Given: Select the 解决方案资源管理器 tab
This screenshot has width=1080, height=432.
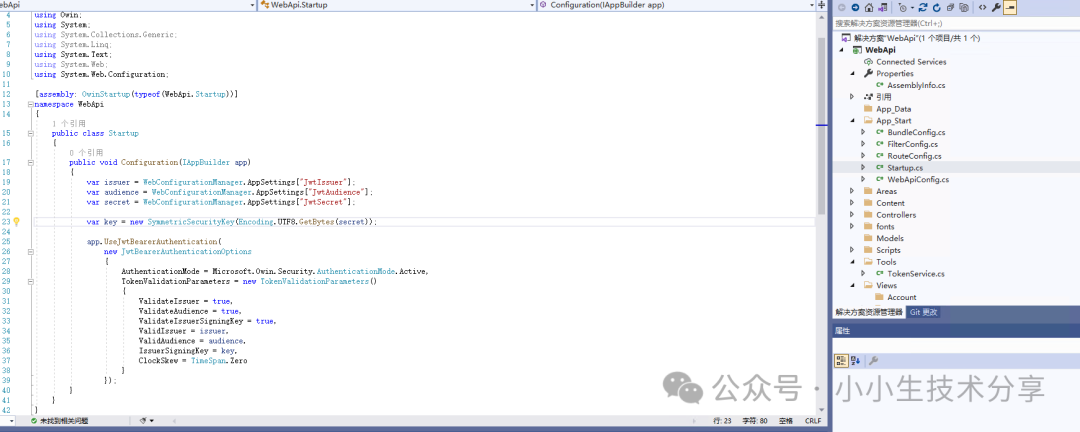Looking at the screenshot, I should click(868, 312).
